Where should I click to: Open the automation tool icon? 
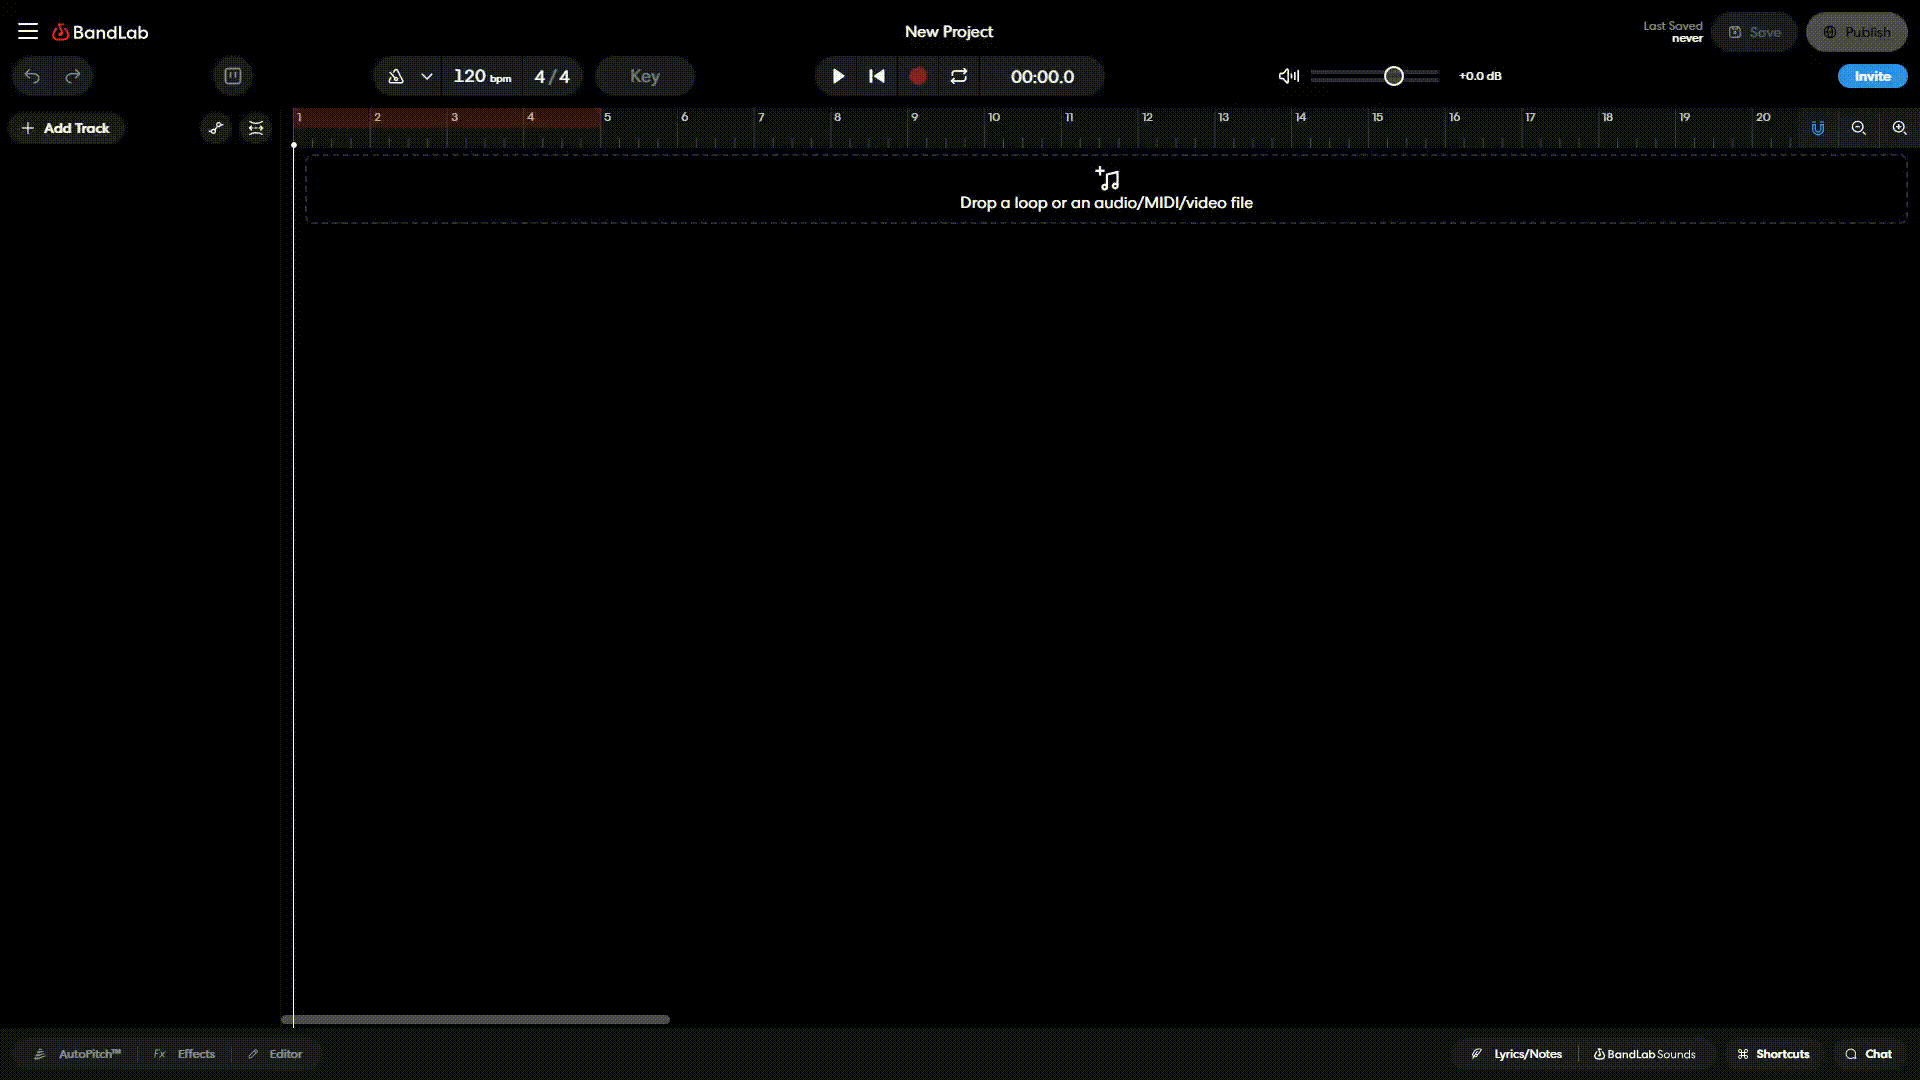pos(216,128)
